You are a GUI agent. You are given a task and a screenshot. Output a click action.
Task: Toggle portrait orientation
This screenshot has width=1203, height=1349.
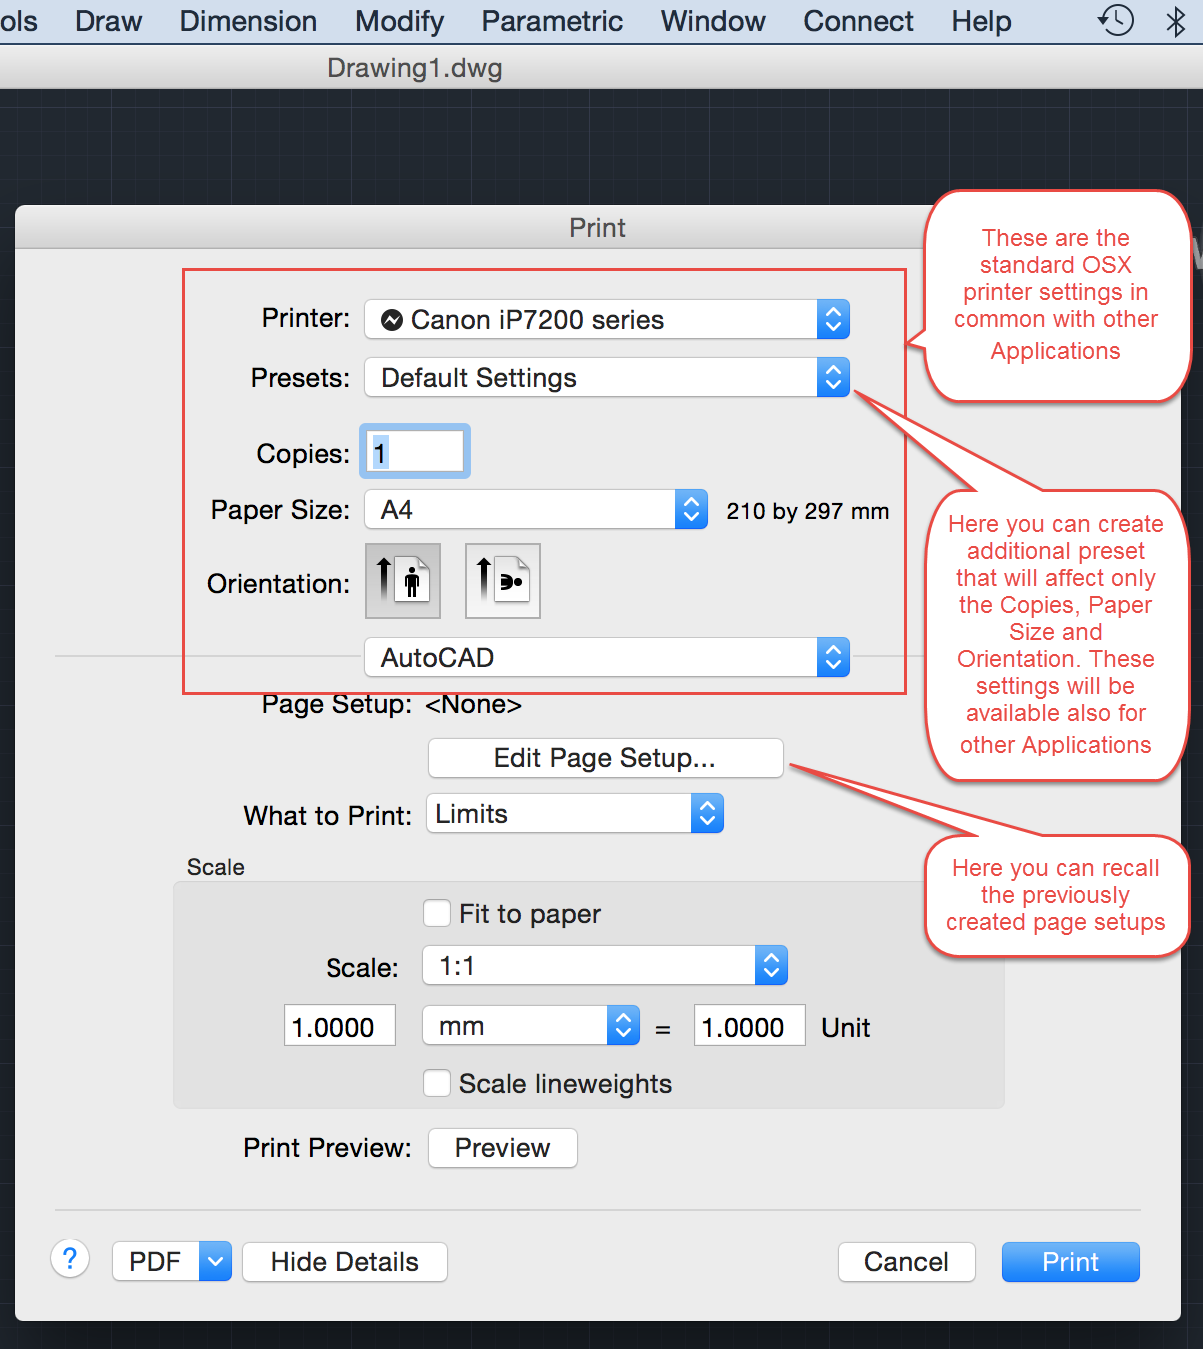(402, 580)
